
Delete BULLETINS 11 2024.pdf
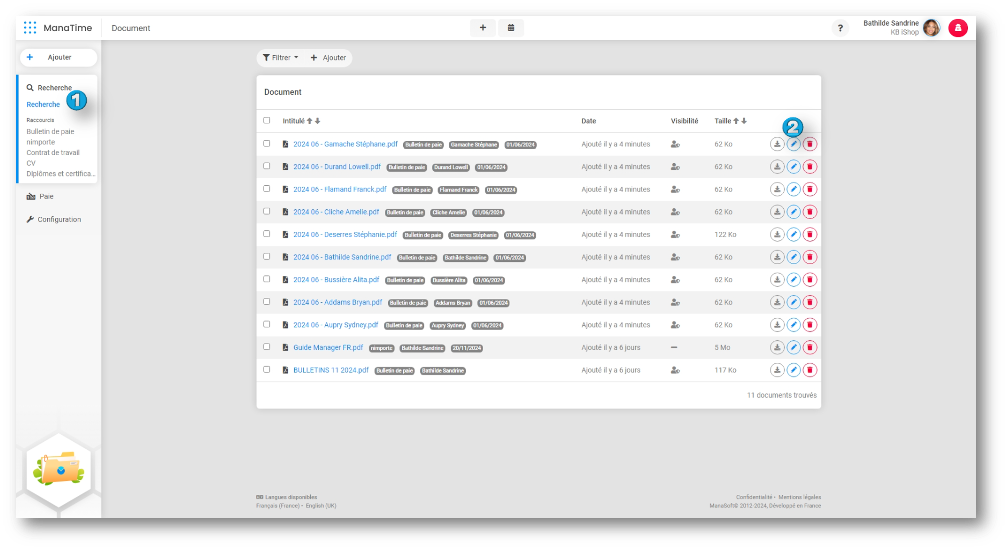[810, 370]
